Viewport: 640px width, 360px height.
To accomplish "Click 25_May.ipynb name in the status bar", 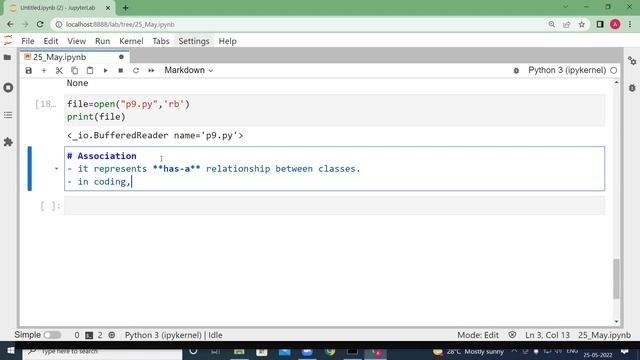I will 604,335.
